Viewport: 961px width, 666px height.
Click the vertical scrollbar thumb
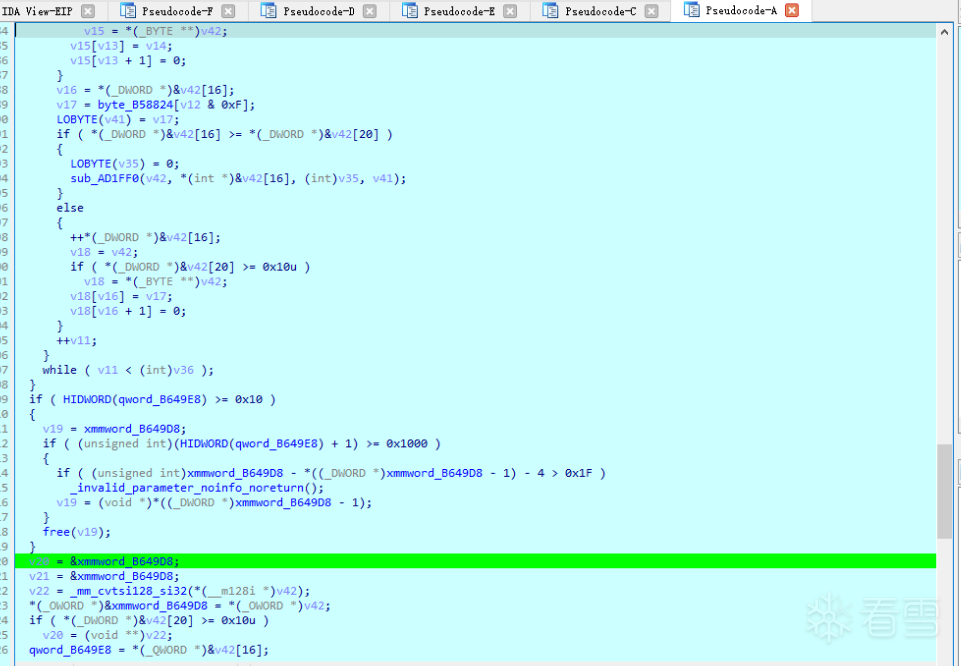(944, 491)
